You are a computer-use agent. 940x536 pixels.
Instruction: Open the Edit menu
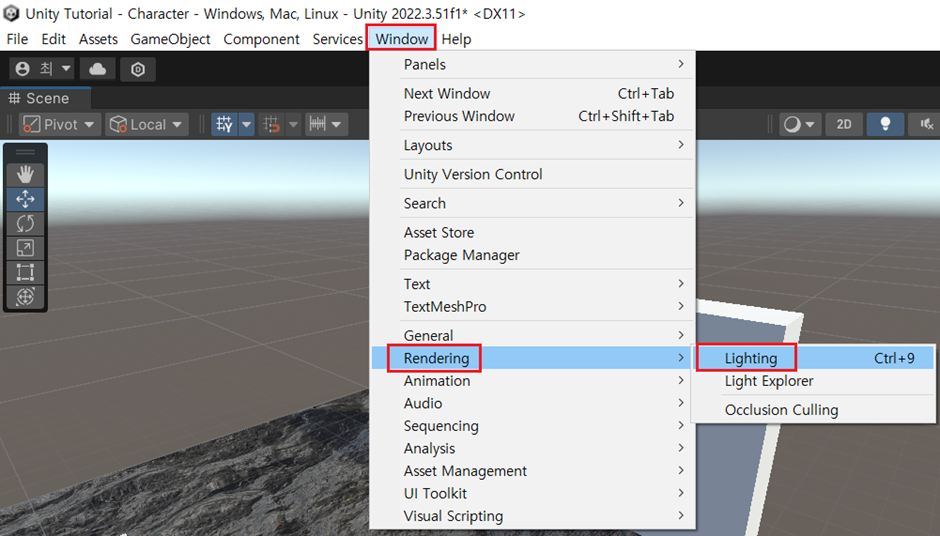click(x=53, y=39)
